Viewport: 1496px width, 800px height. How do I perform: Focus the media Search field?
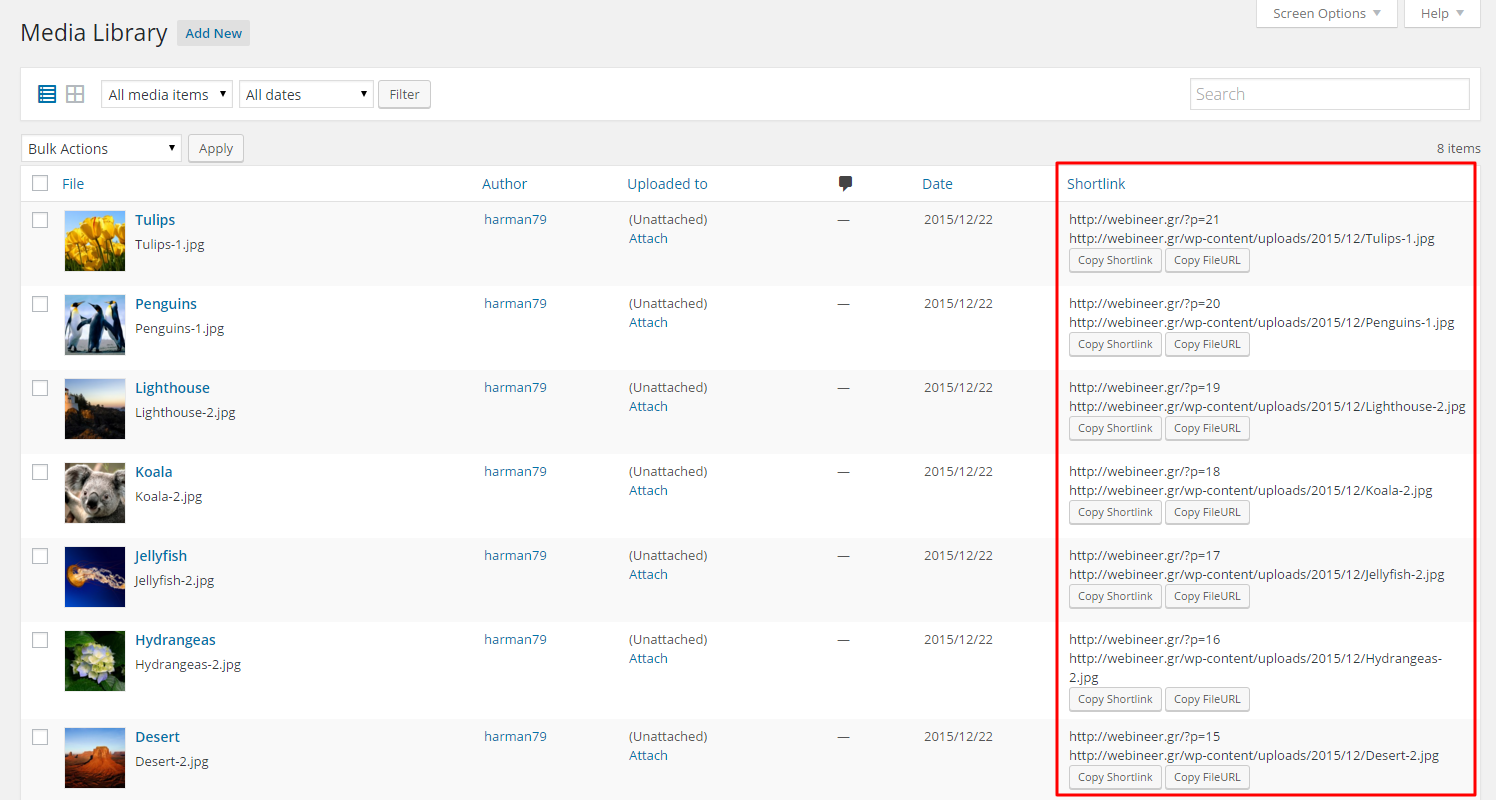(1330, 94)
